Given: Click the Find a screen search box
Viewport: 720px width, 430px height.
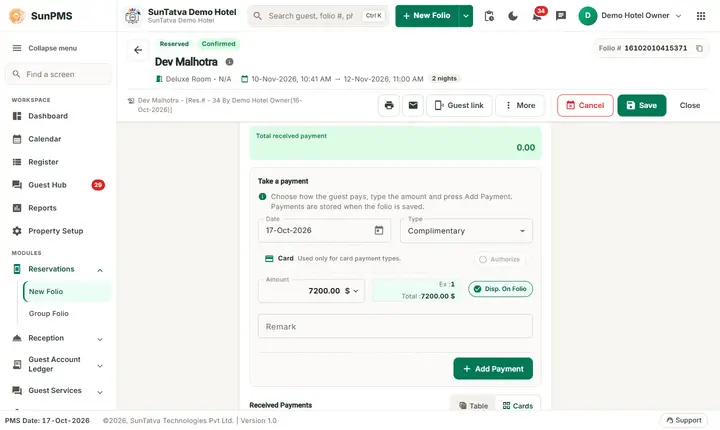Looking at the screenshot, I should [x=58, y=74].
